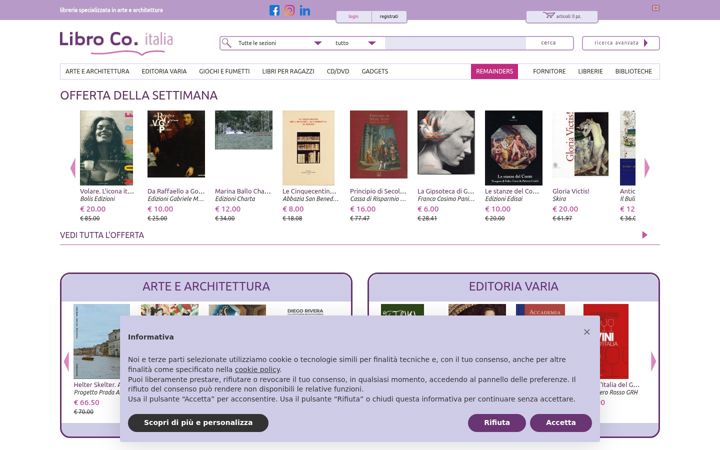Click the 'Principio di Secol...' title
This screenshot has height=450, width=720.
(378, 191)
